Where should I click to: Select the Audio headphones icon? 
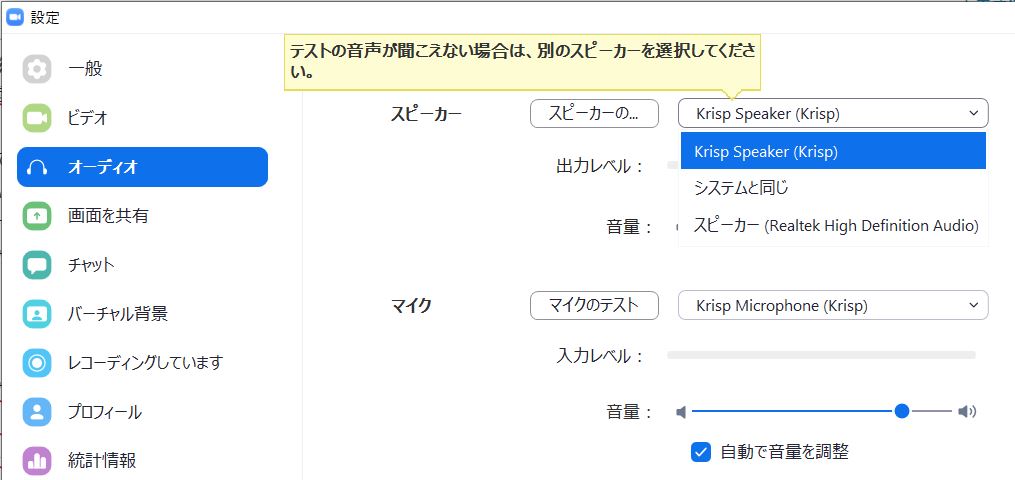[x=37, y=168]
